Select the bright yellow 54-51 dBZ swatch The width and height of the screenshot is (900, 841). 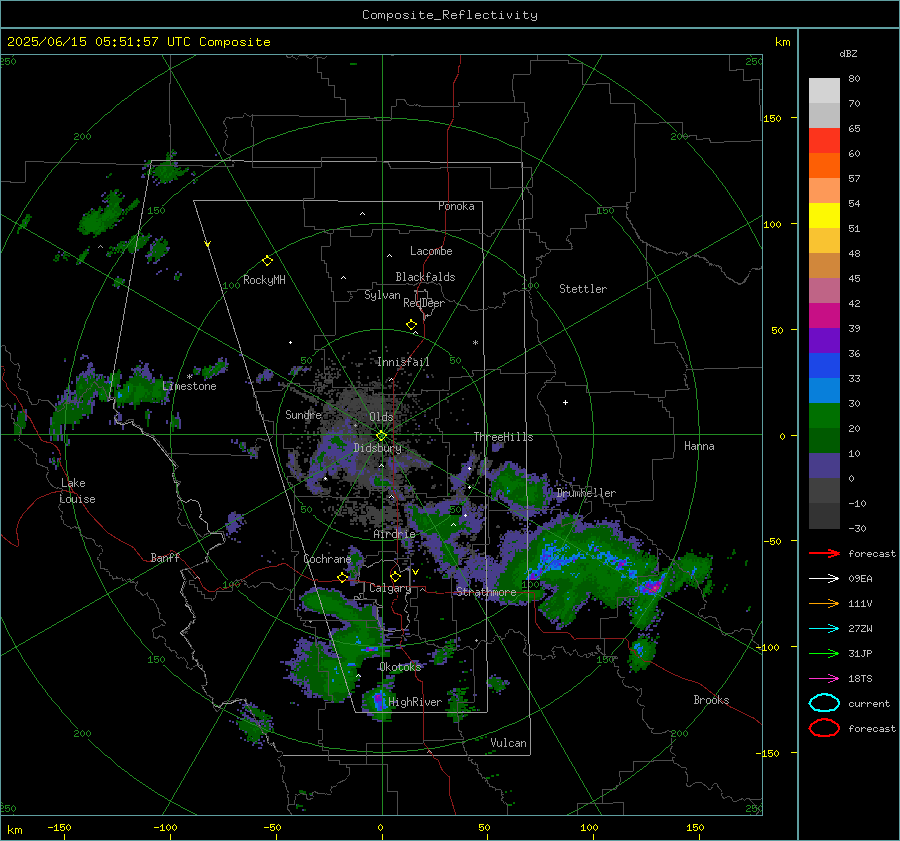[x=824, y=216]
